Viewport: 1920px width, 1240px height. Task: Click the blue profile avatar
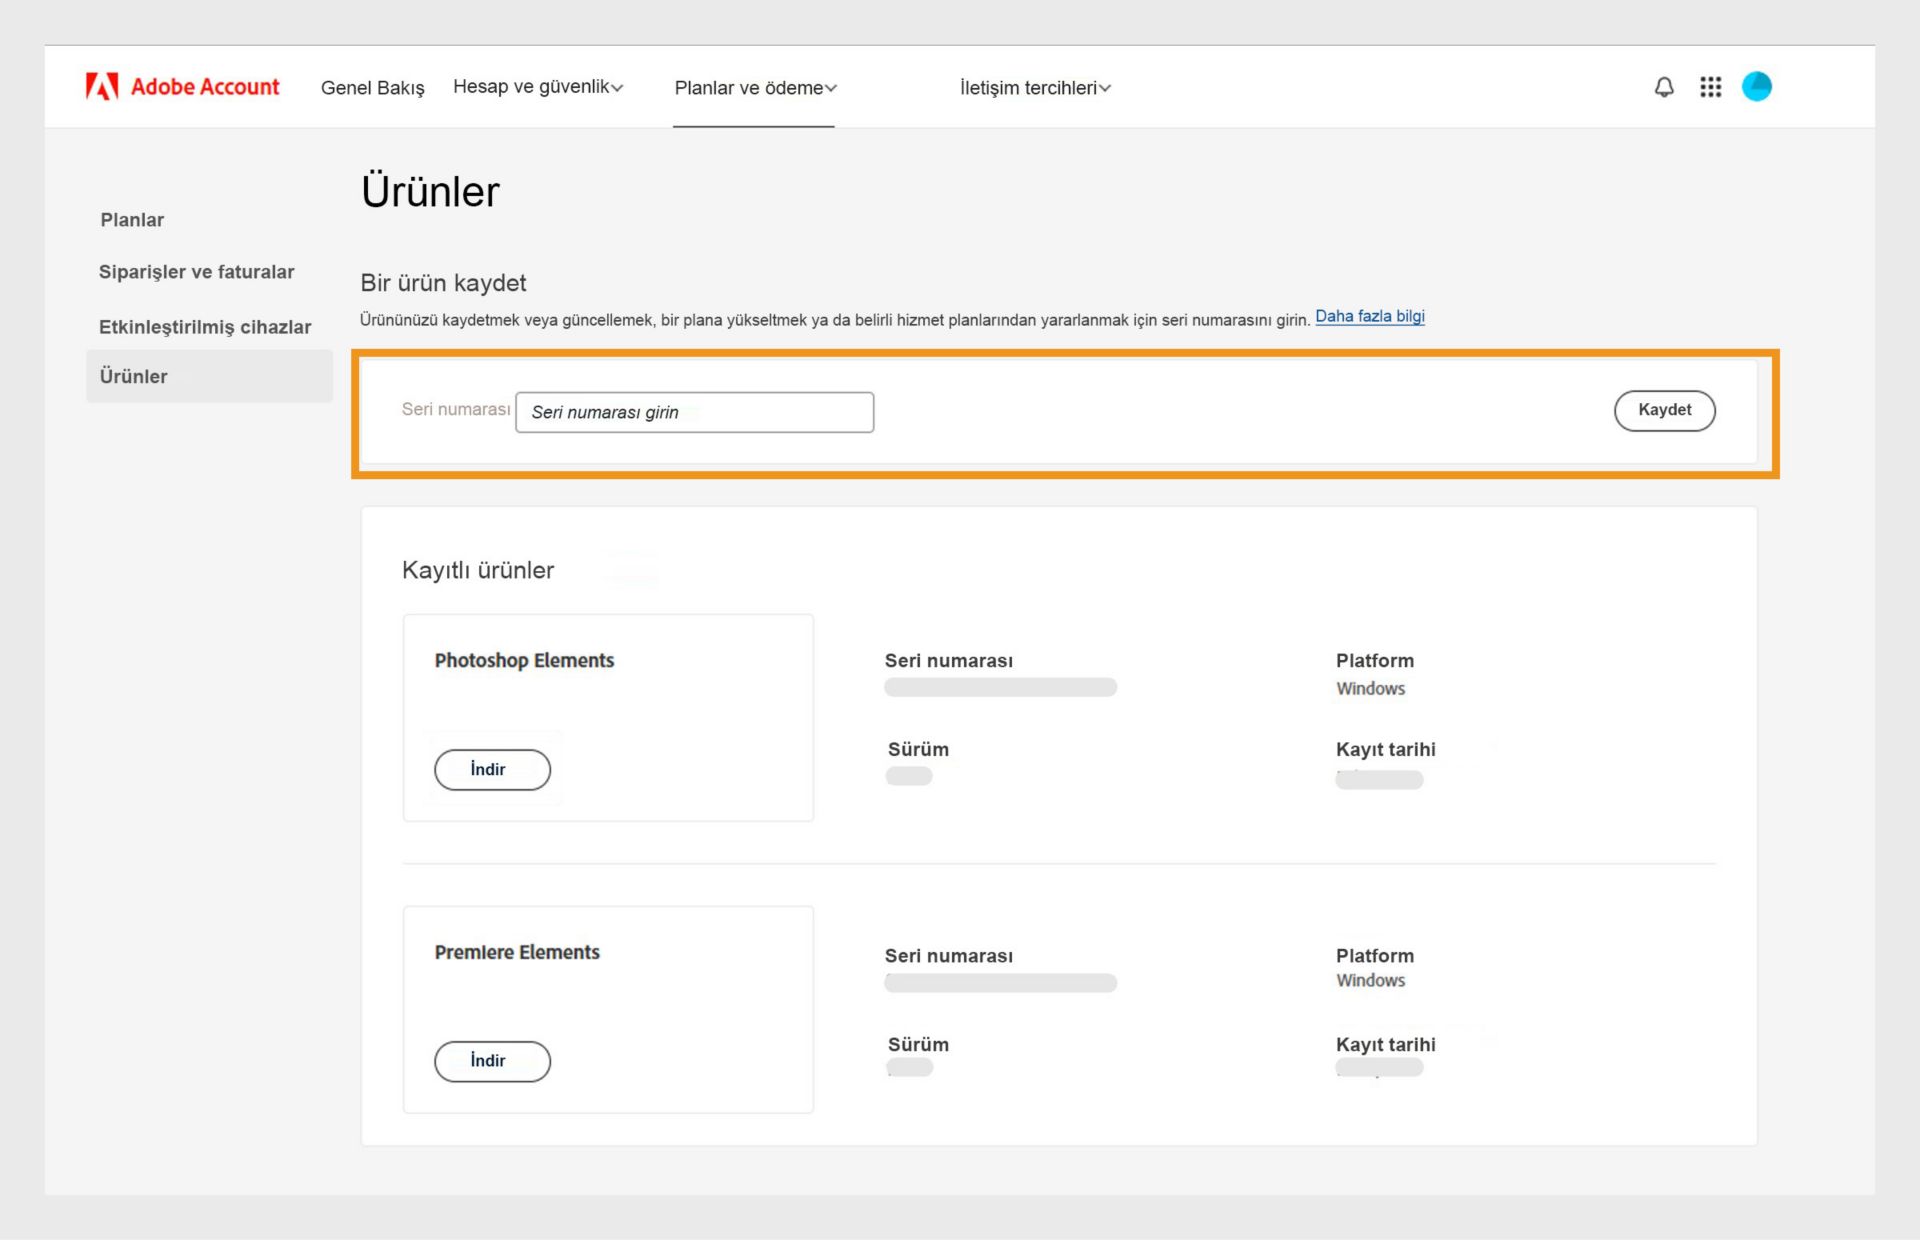click(1756, 87)
